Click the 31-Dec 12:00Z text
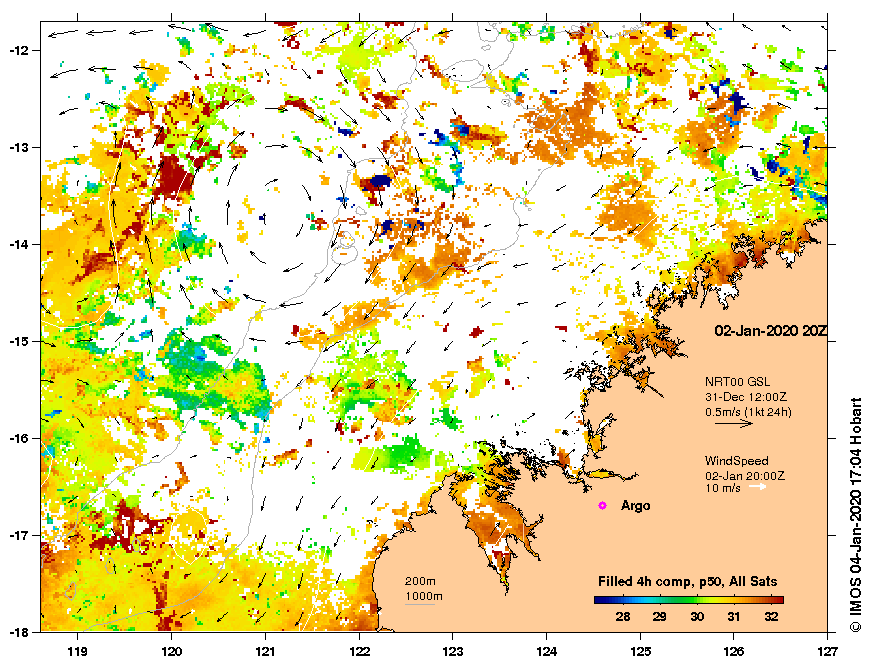The height and width of the screenshot is (666, 871). click(x=745, y=397)
